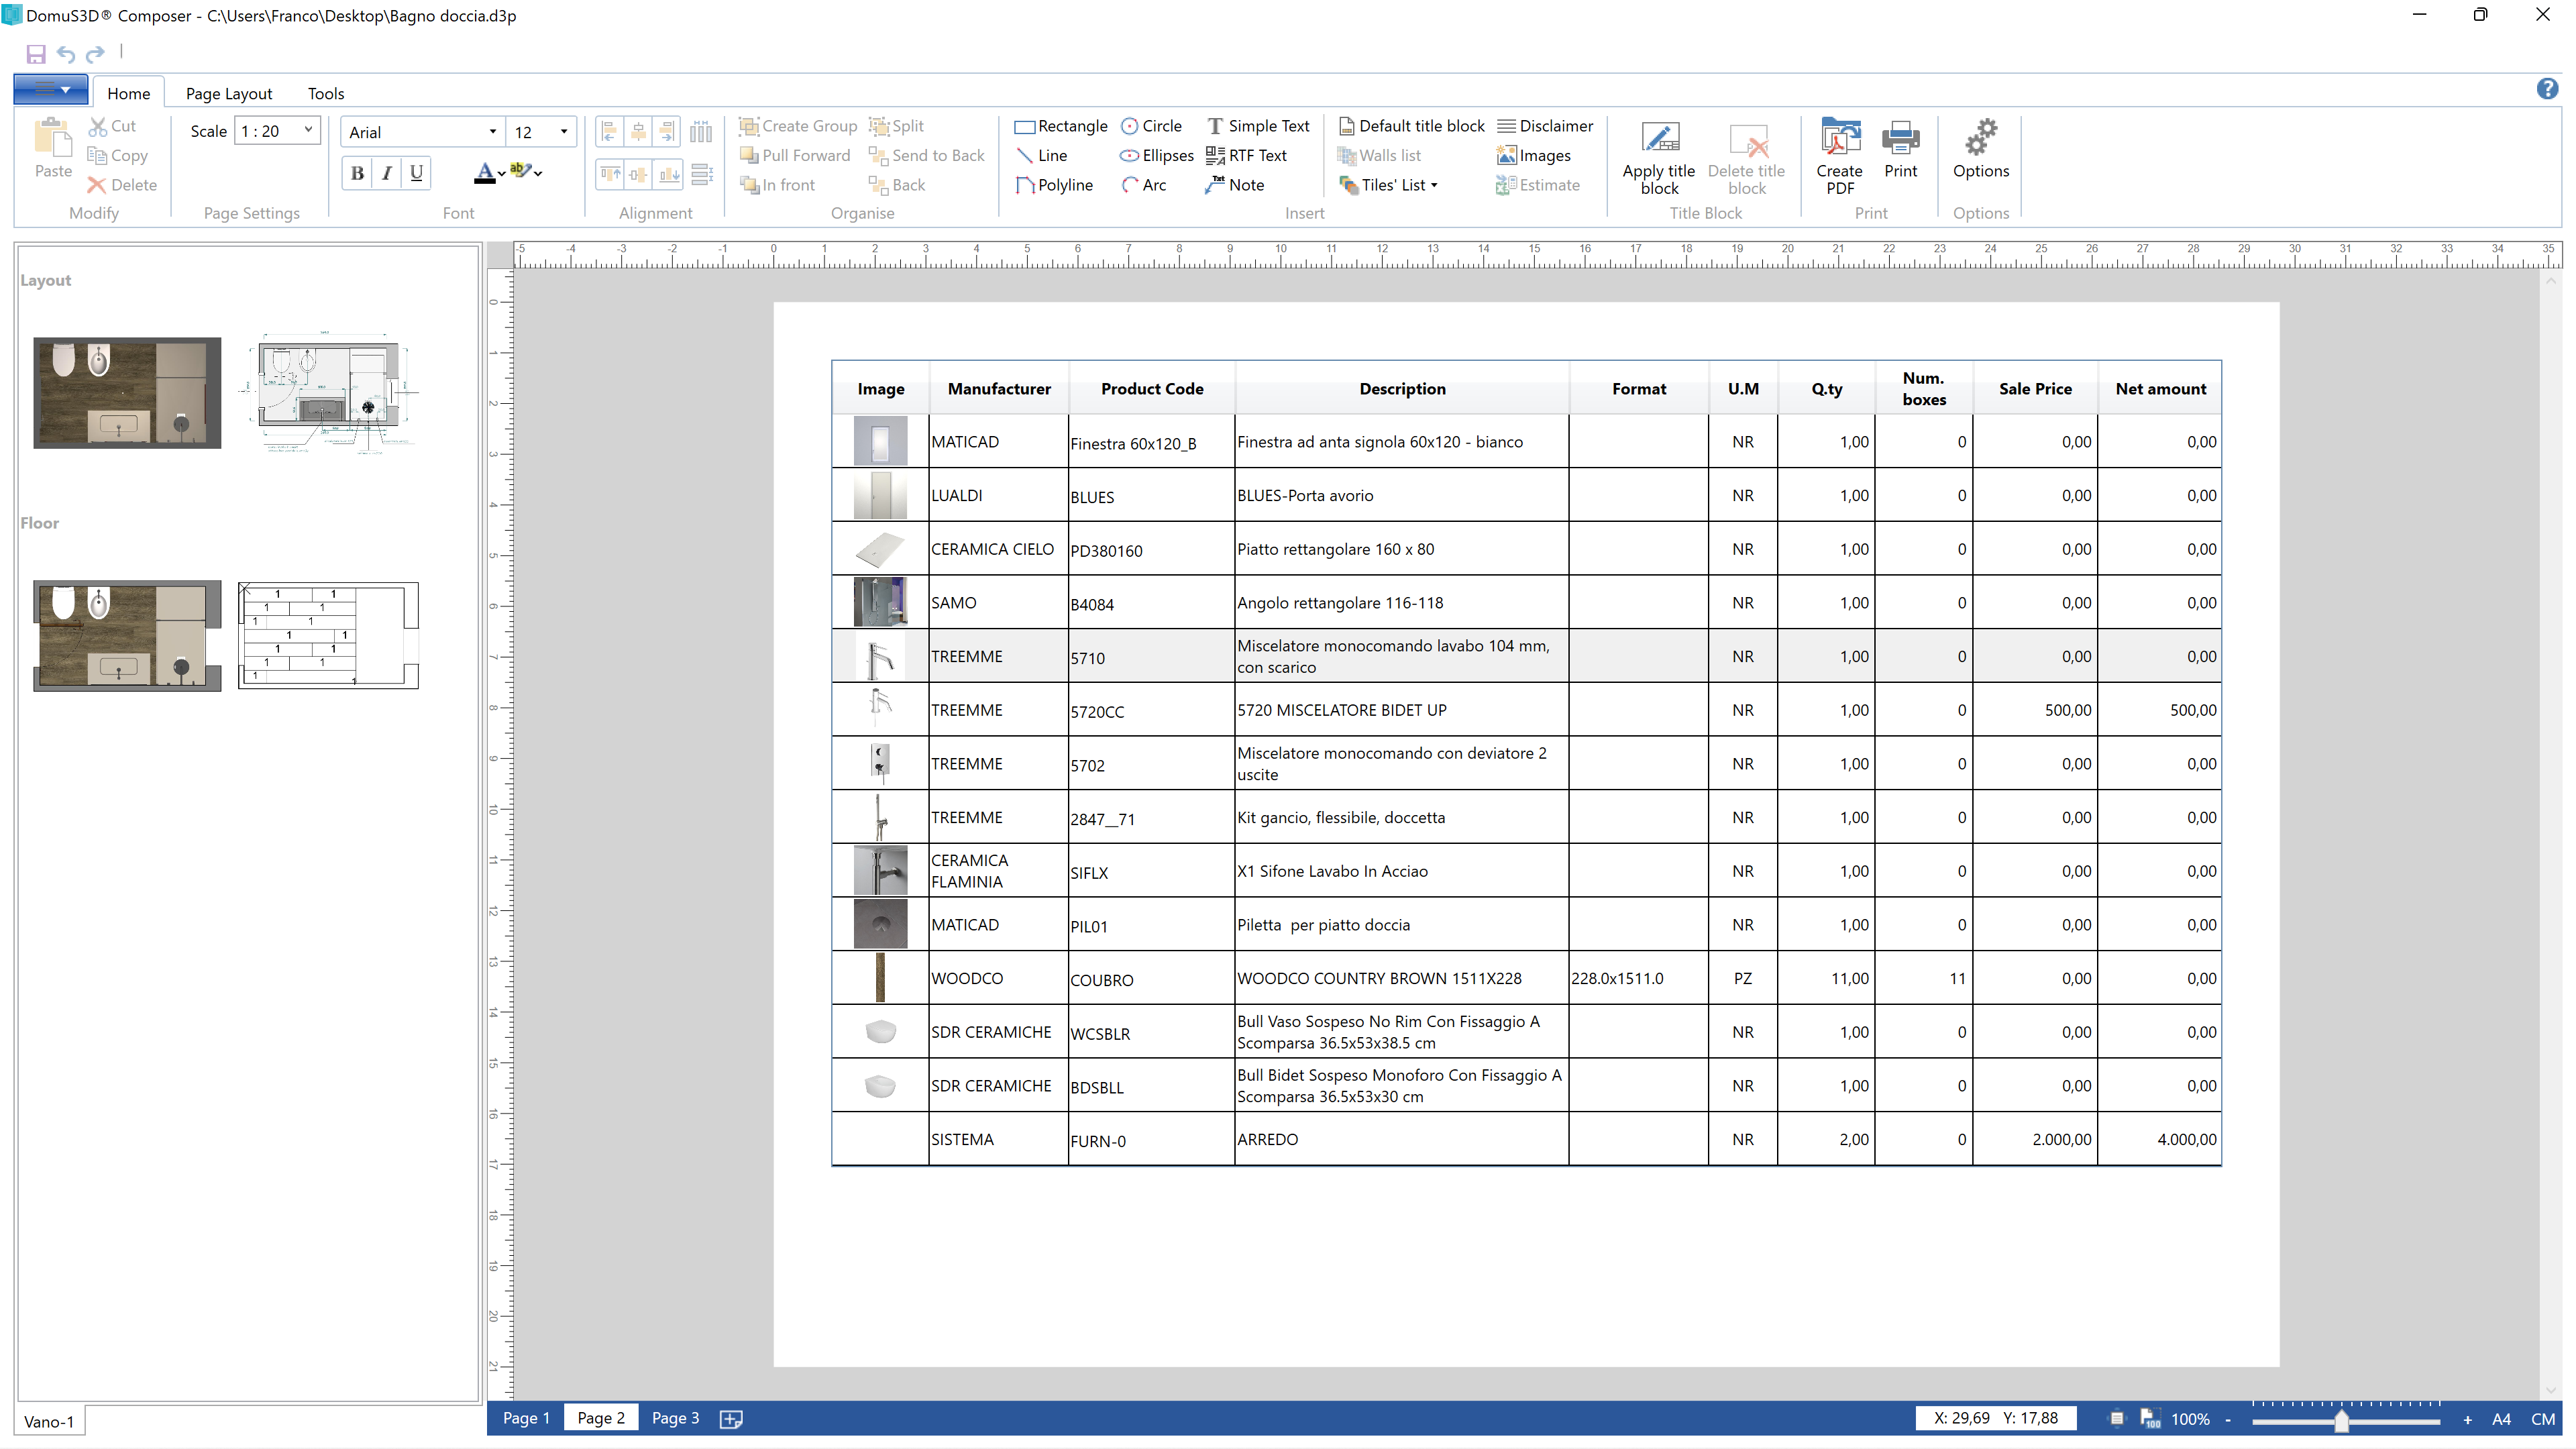
Task: Adjust the zoom slider handle
Action: (2342, 1421)
